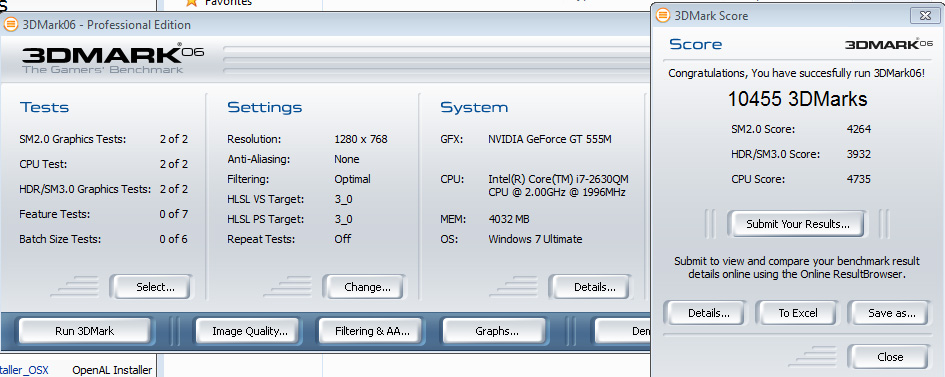
Task: Open the Change settings button
Action: coord(364,287)
